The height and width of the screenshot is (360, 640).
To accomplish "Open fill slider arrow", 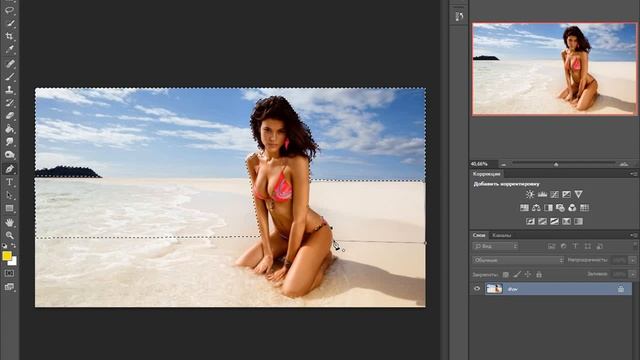I will 632,274.
